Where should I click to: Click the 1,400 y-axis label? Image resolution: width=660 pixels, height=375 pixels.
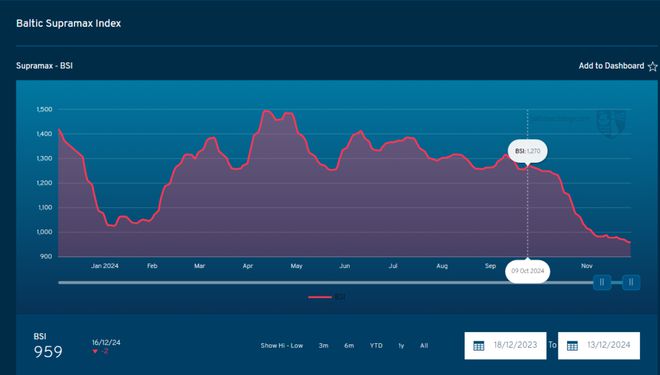pos(44,134)
